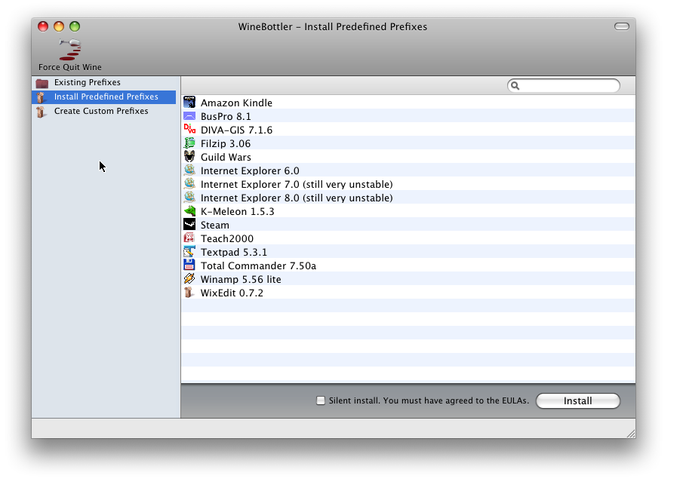680x494 pixels.
Task: Click the Internet Explorer 8.0 icon
Action: (x=190, y=197)
